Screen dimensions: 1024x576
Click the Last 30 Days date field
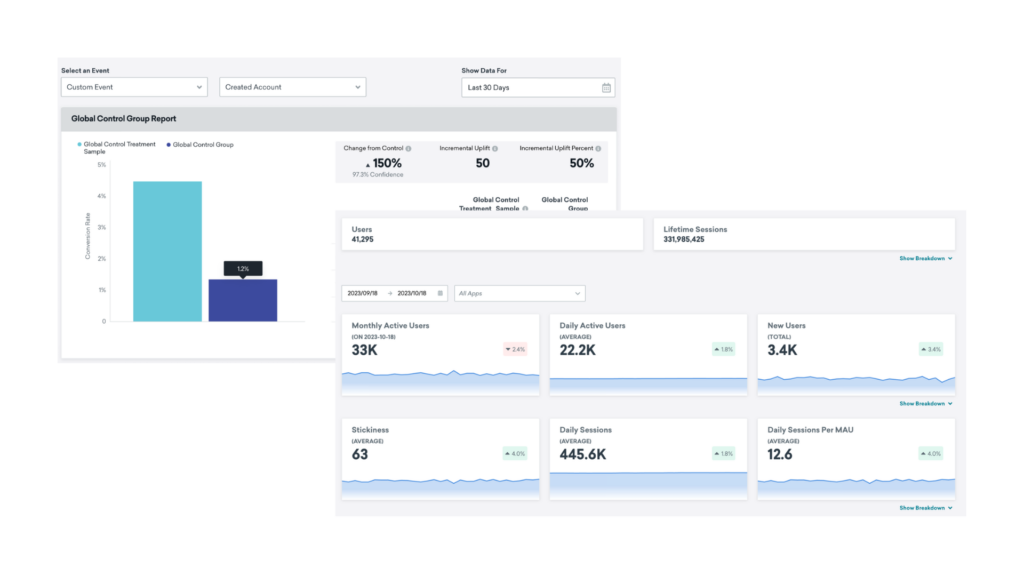tap(537, 88)
